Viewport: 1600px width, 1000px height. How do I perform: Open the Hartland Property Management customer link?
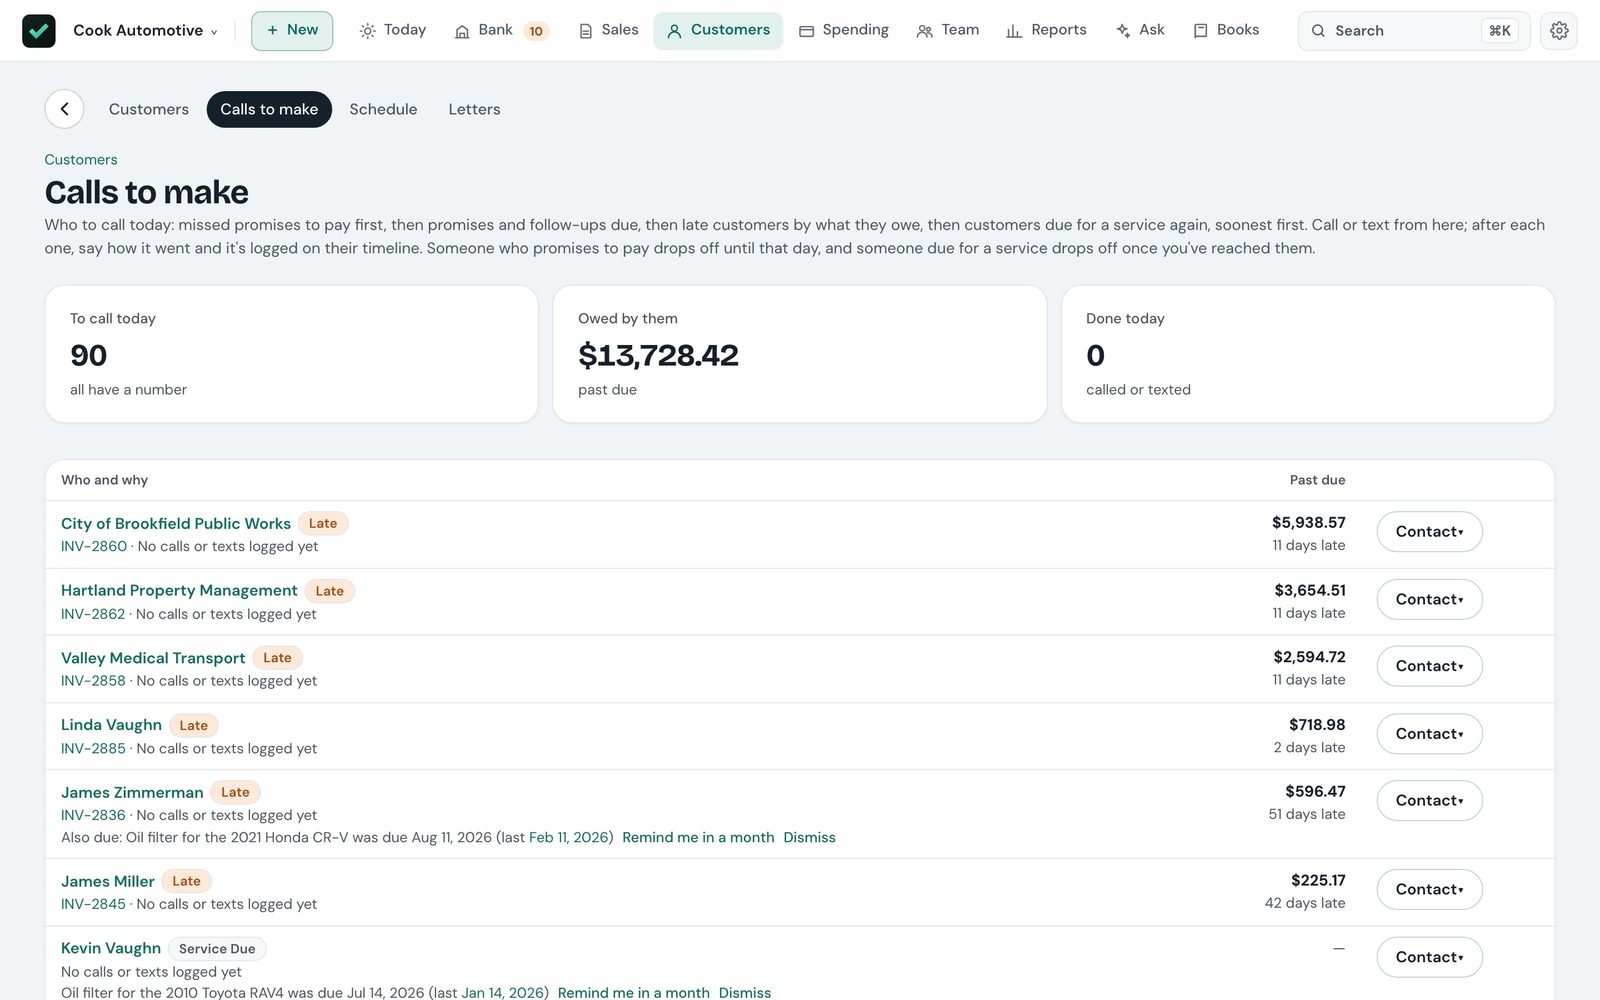coord(179,590)
